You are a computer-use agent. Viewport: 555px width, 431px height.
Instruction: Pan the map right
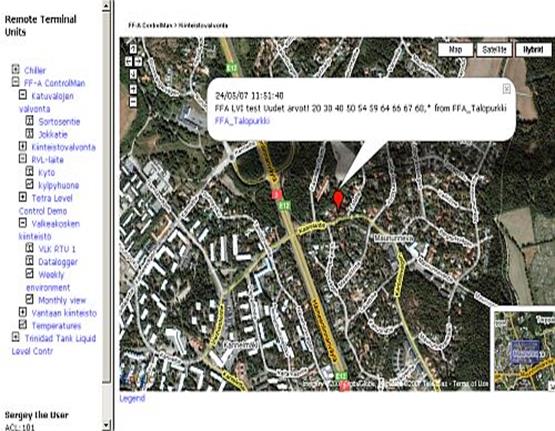tap(138, 62)
